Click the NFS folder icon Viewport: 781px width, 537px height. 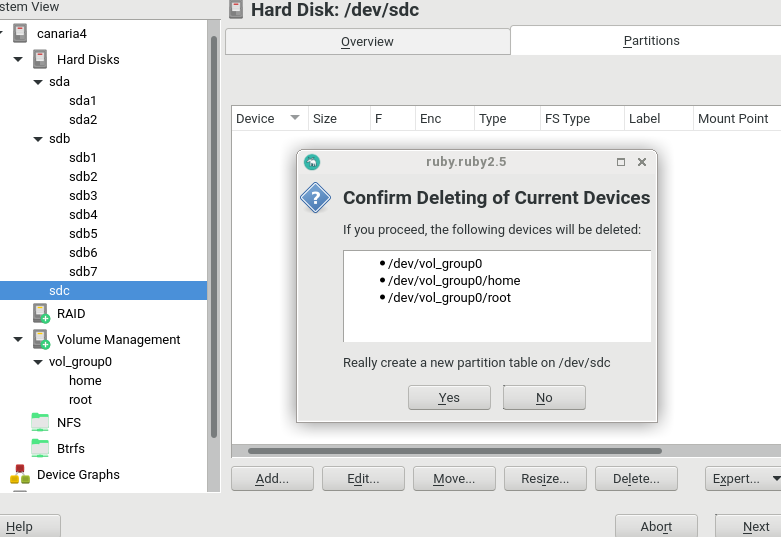pos(40,422)
